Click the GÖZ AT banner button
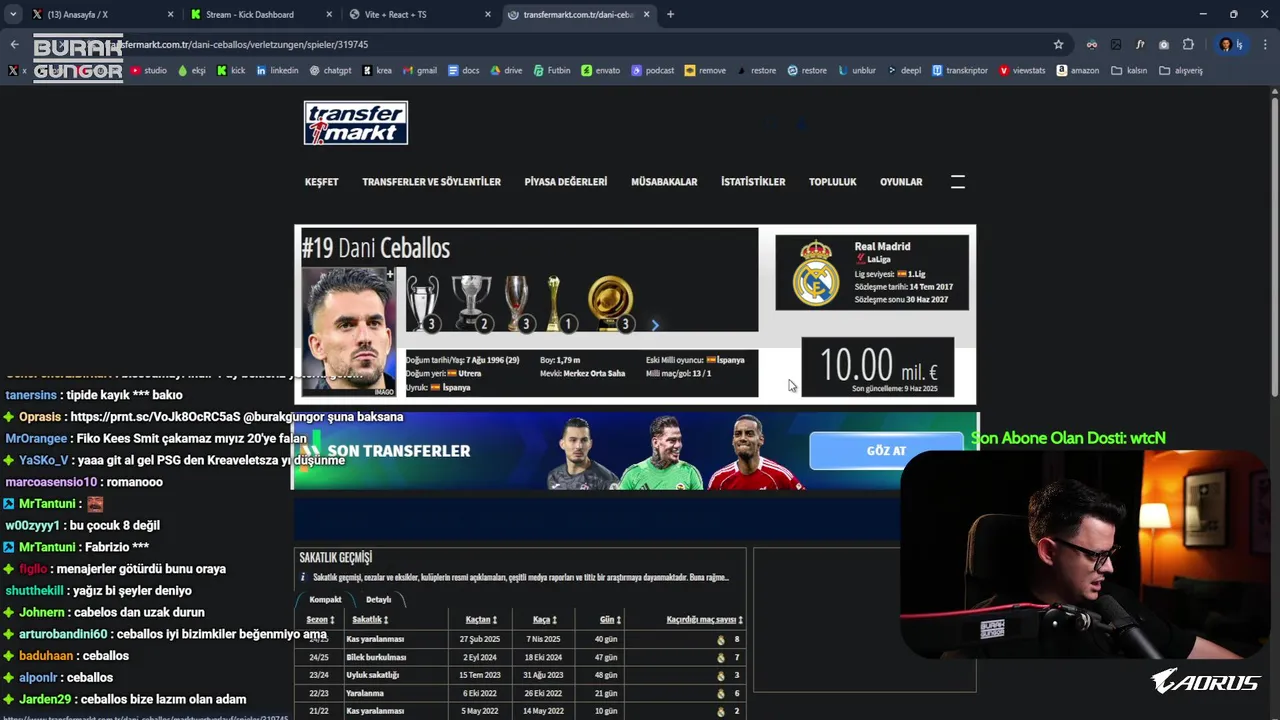 pos(886,451)
